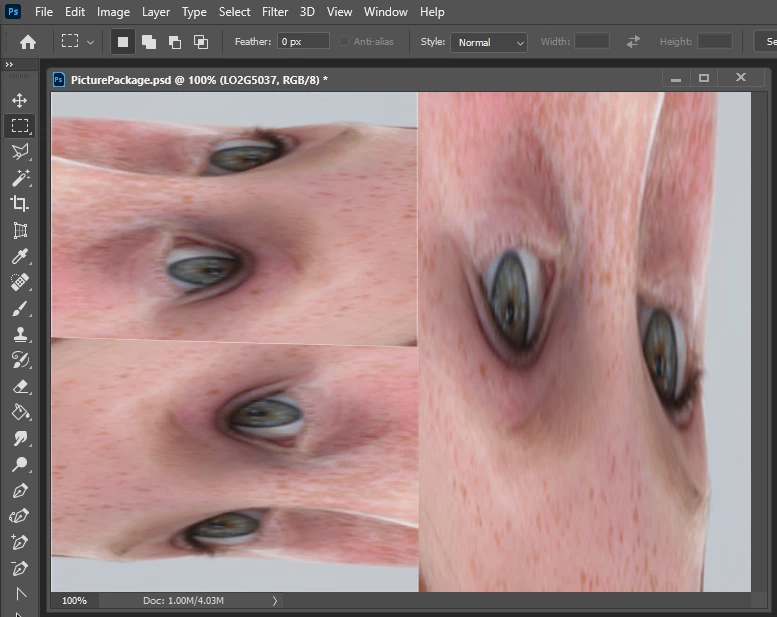Open the File menu
This screenshot has width=777, height=617.
pos(44,12)
